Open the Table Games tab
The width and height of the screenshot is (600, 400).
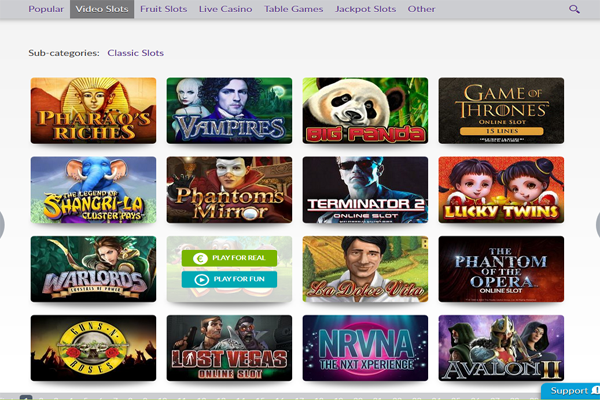pyautogui.click(x=293, y=9)
